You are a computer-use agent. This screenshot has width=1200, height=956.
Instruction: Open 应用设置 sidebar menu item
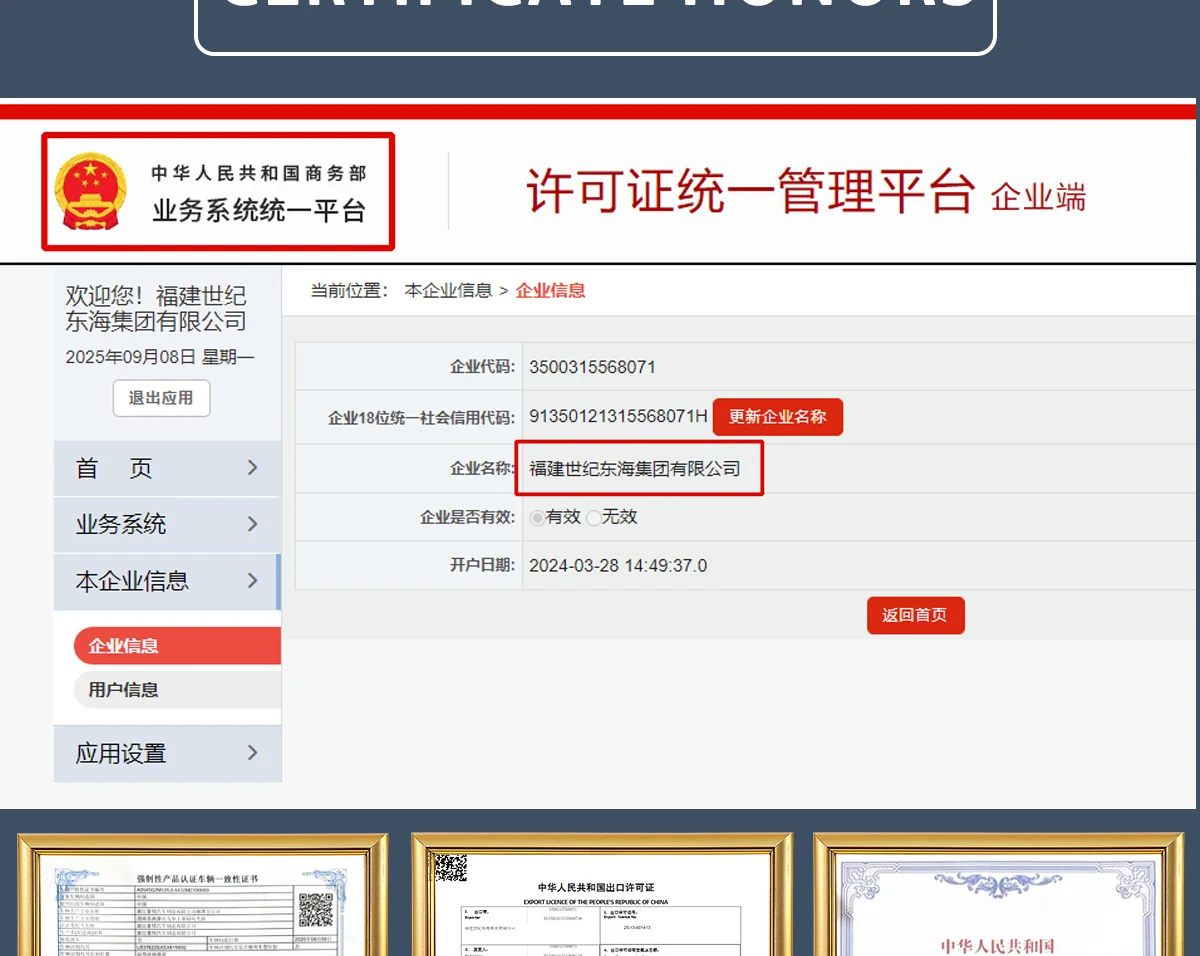click(166, 753)
